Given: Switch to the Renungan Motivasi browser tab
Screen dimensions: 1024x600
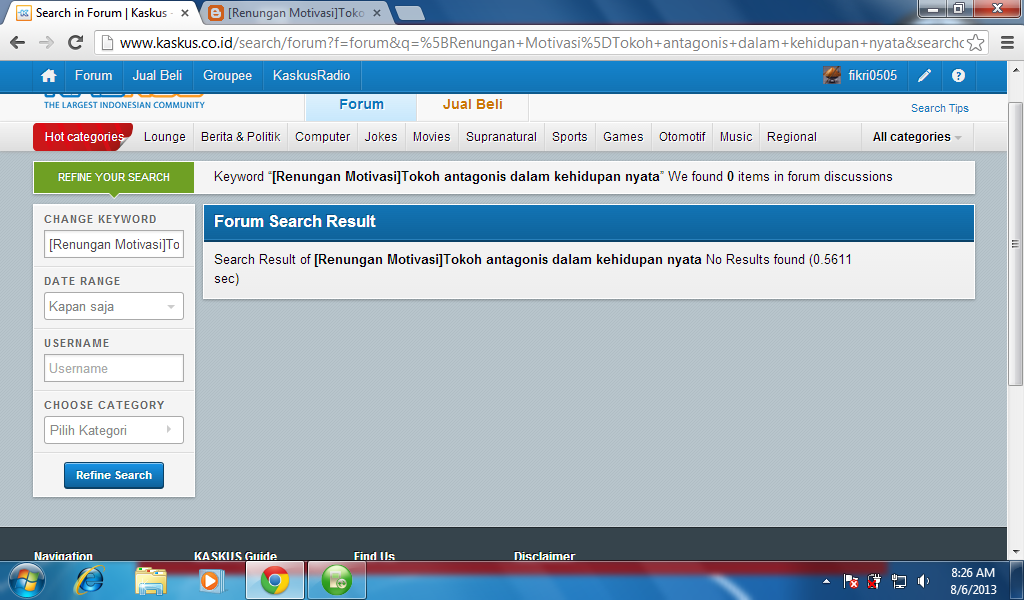Looking at the screenshot, I should (296, 13).
